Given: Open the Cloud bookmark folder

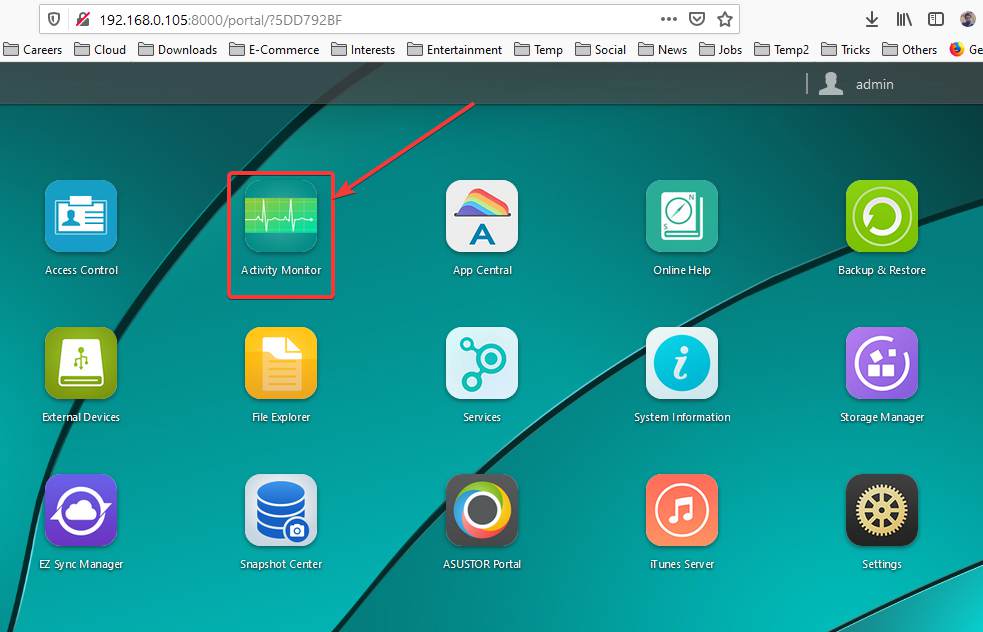Looking at the screenshot, I should click(x=100, y=50).
